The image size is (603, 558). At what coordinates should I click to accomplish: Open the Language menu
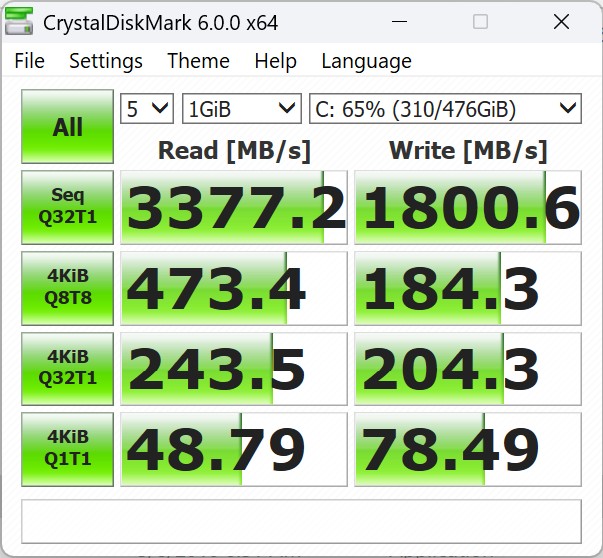[366, 61]
